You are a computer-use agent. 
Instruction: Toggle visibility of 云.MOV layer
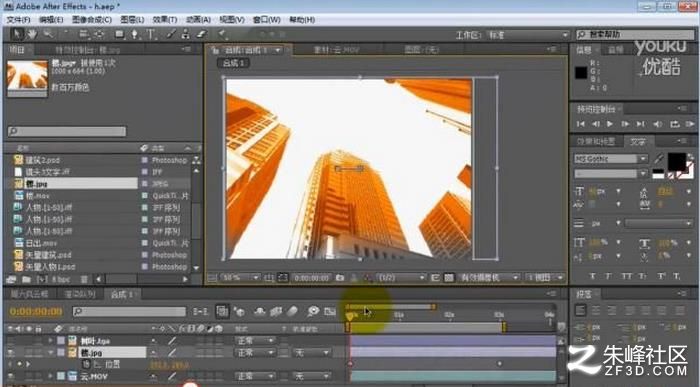pyautogui.click(x=10, y=376)
